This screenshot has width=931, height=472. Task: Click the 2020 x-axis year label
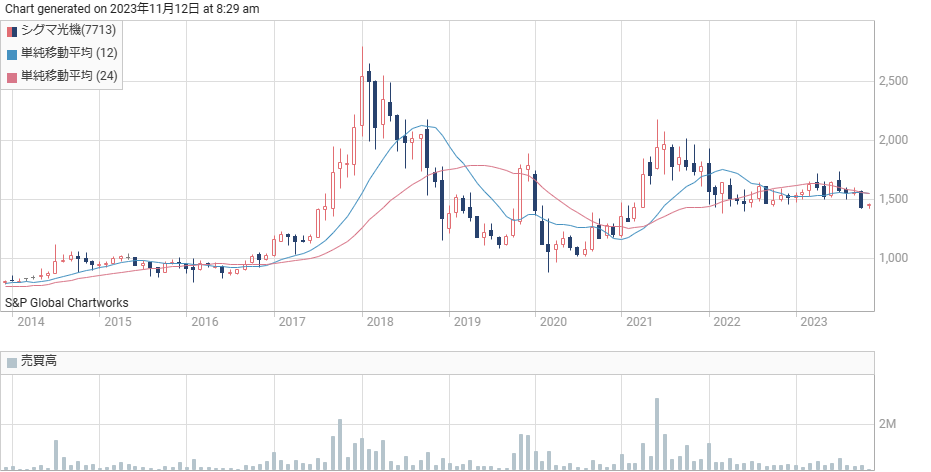click(x=553, y=322)
